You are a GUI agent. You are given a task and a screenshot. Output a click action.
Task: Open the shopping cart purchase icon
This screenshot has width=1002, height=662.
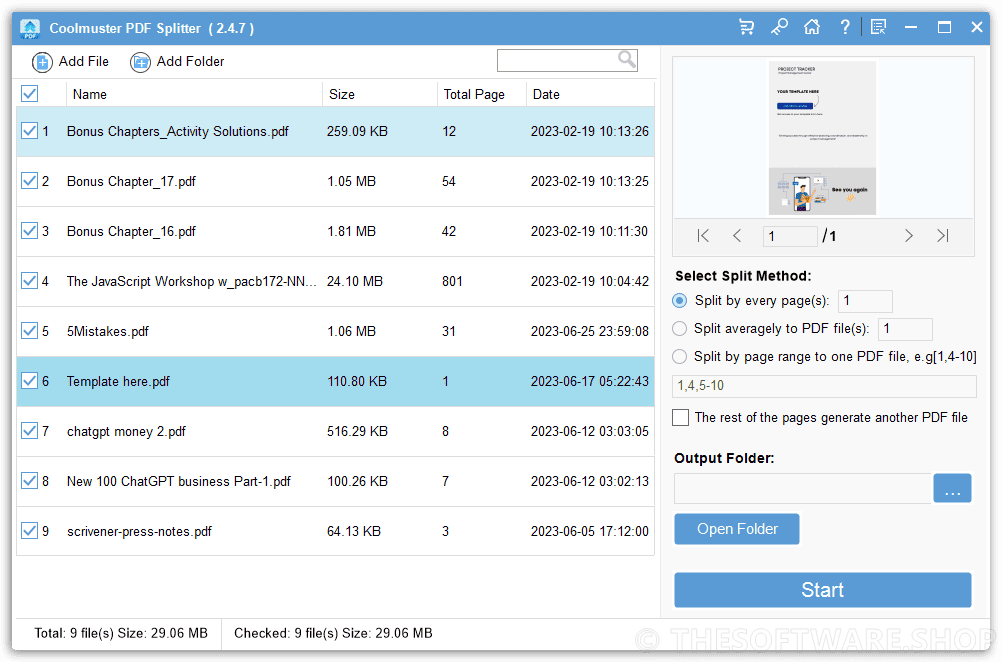pos(746,27)
